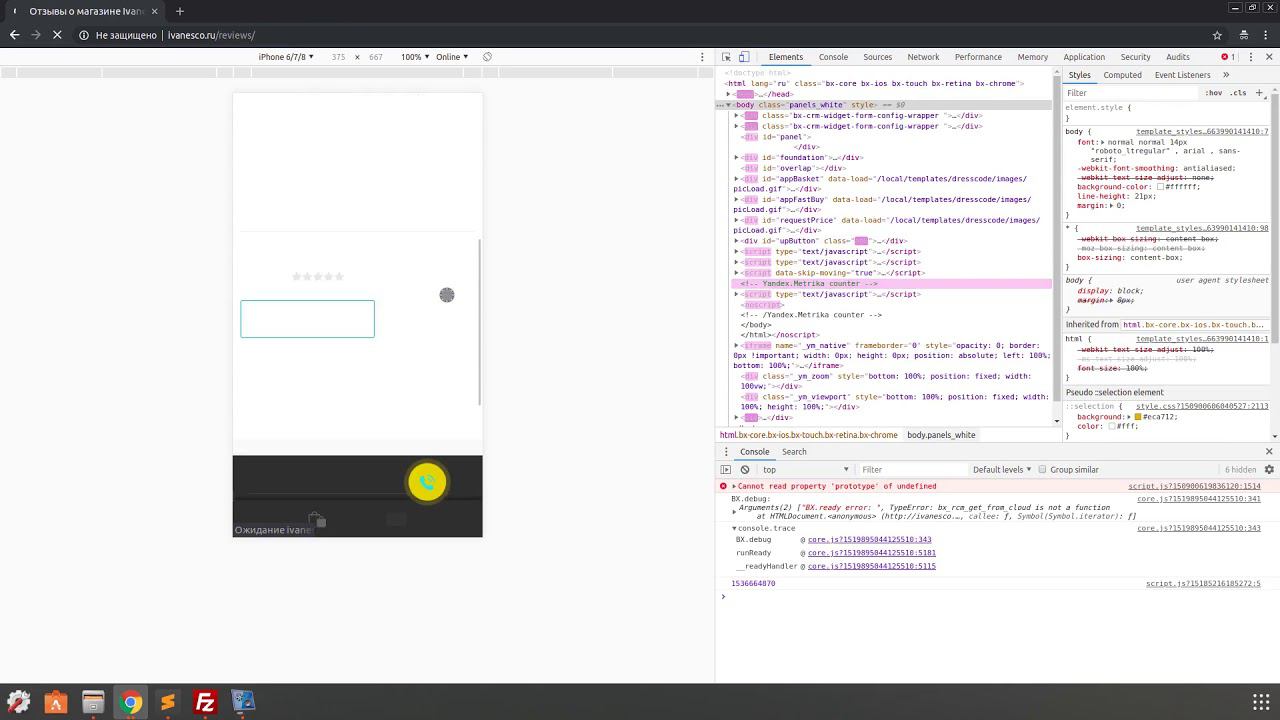
Task: Enable the Group similar checkbox
Action: [x=1042, y=469]
